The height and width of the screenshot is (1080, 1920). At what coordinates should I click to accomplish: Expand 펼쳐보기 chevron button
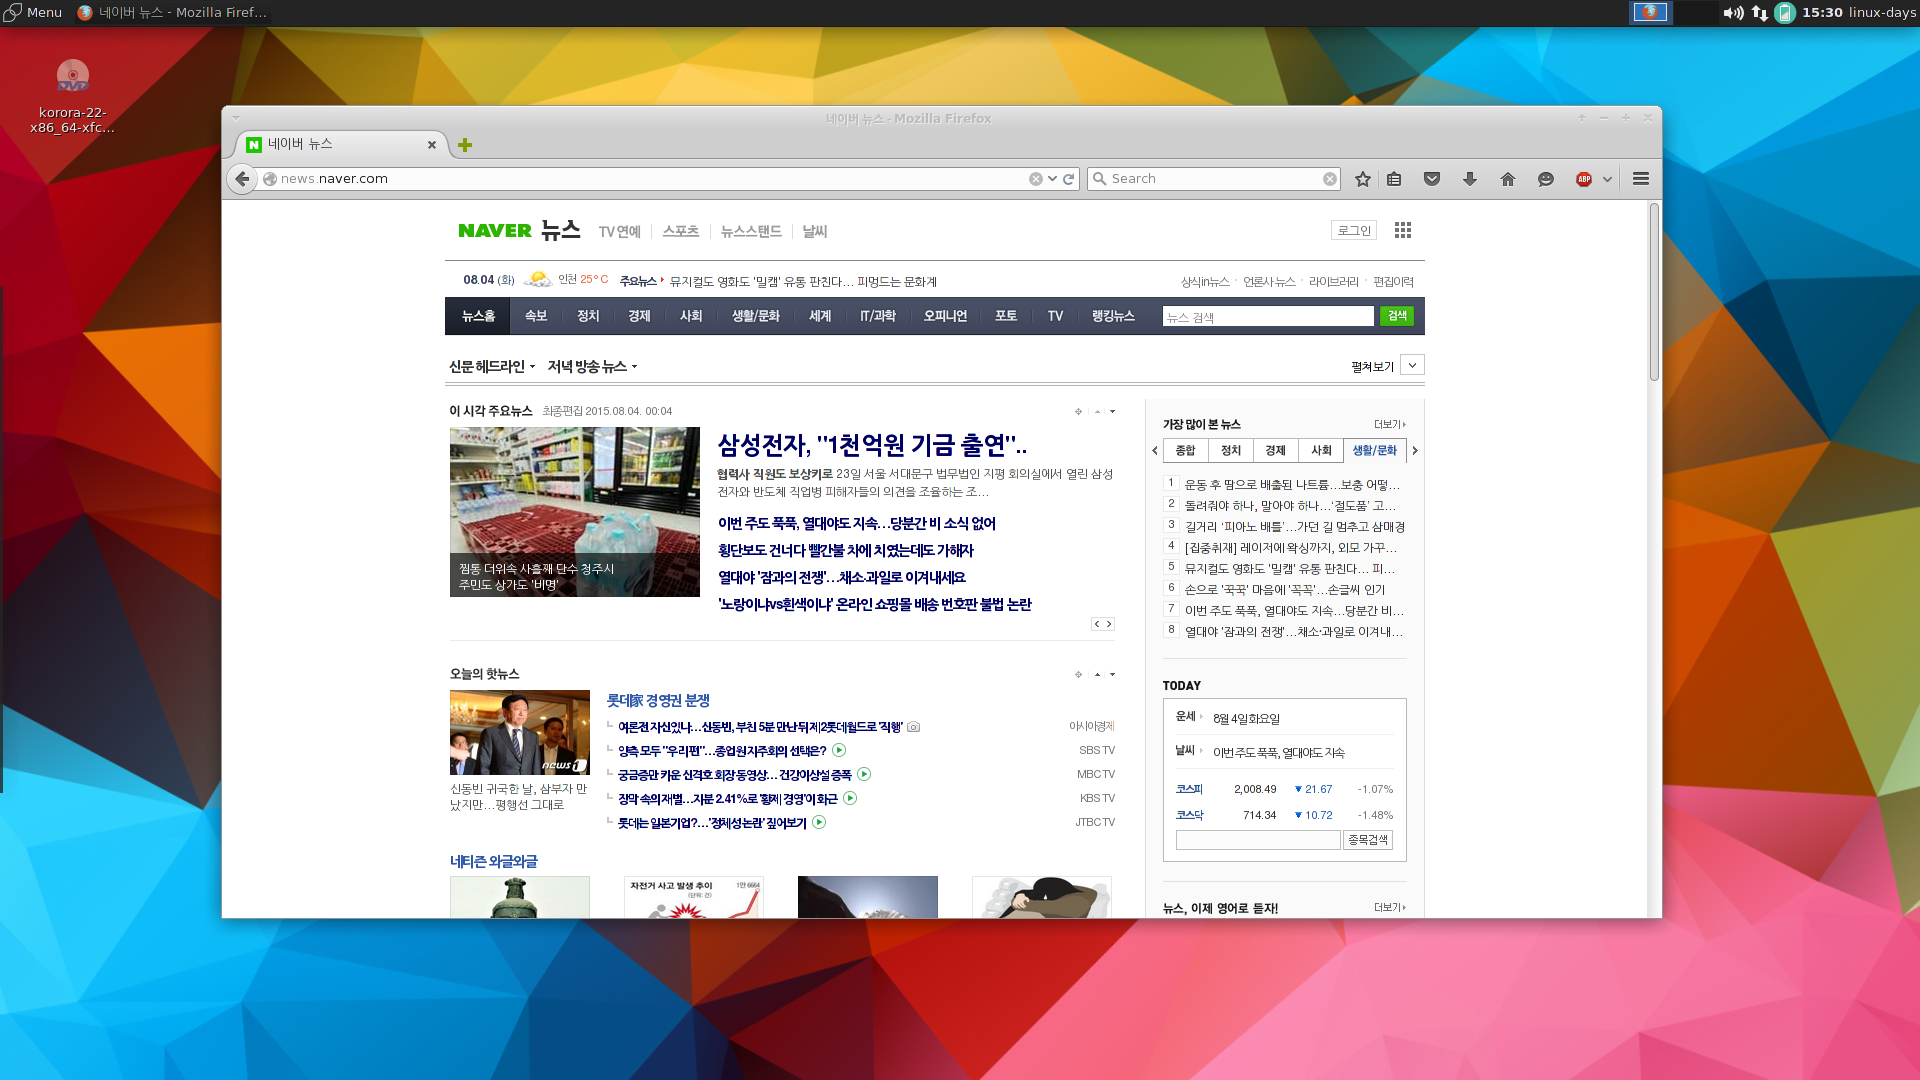[1412, 365]
